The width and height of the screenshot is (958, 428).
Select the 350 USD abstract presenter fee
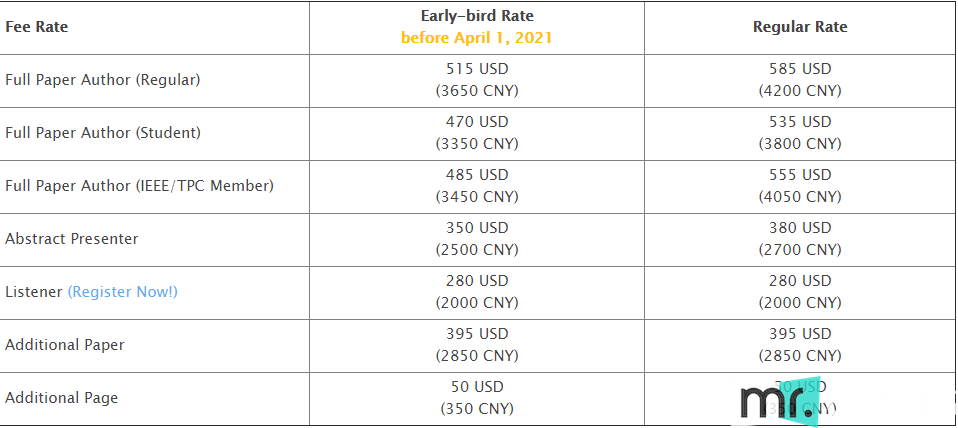(477, 228)
